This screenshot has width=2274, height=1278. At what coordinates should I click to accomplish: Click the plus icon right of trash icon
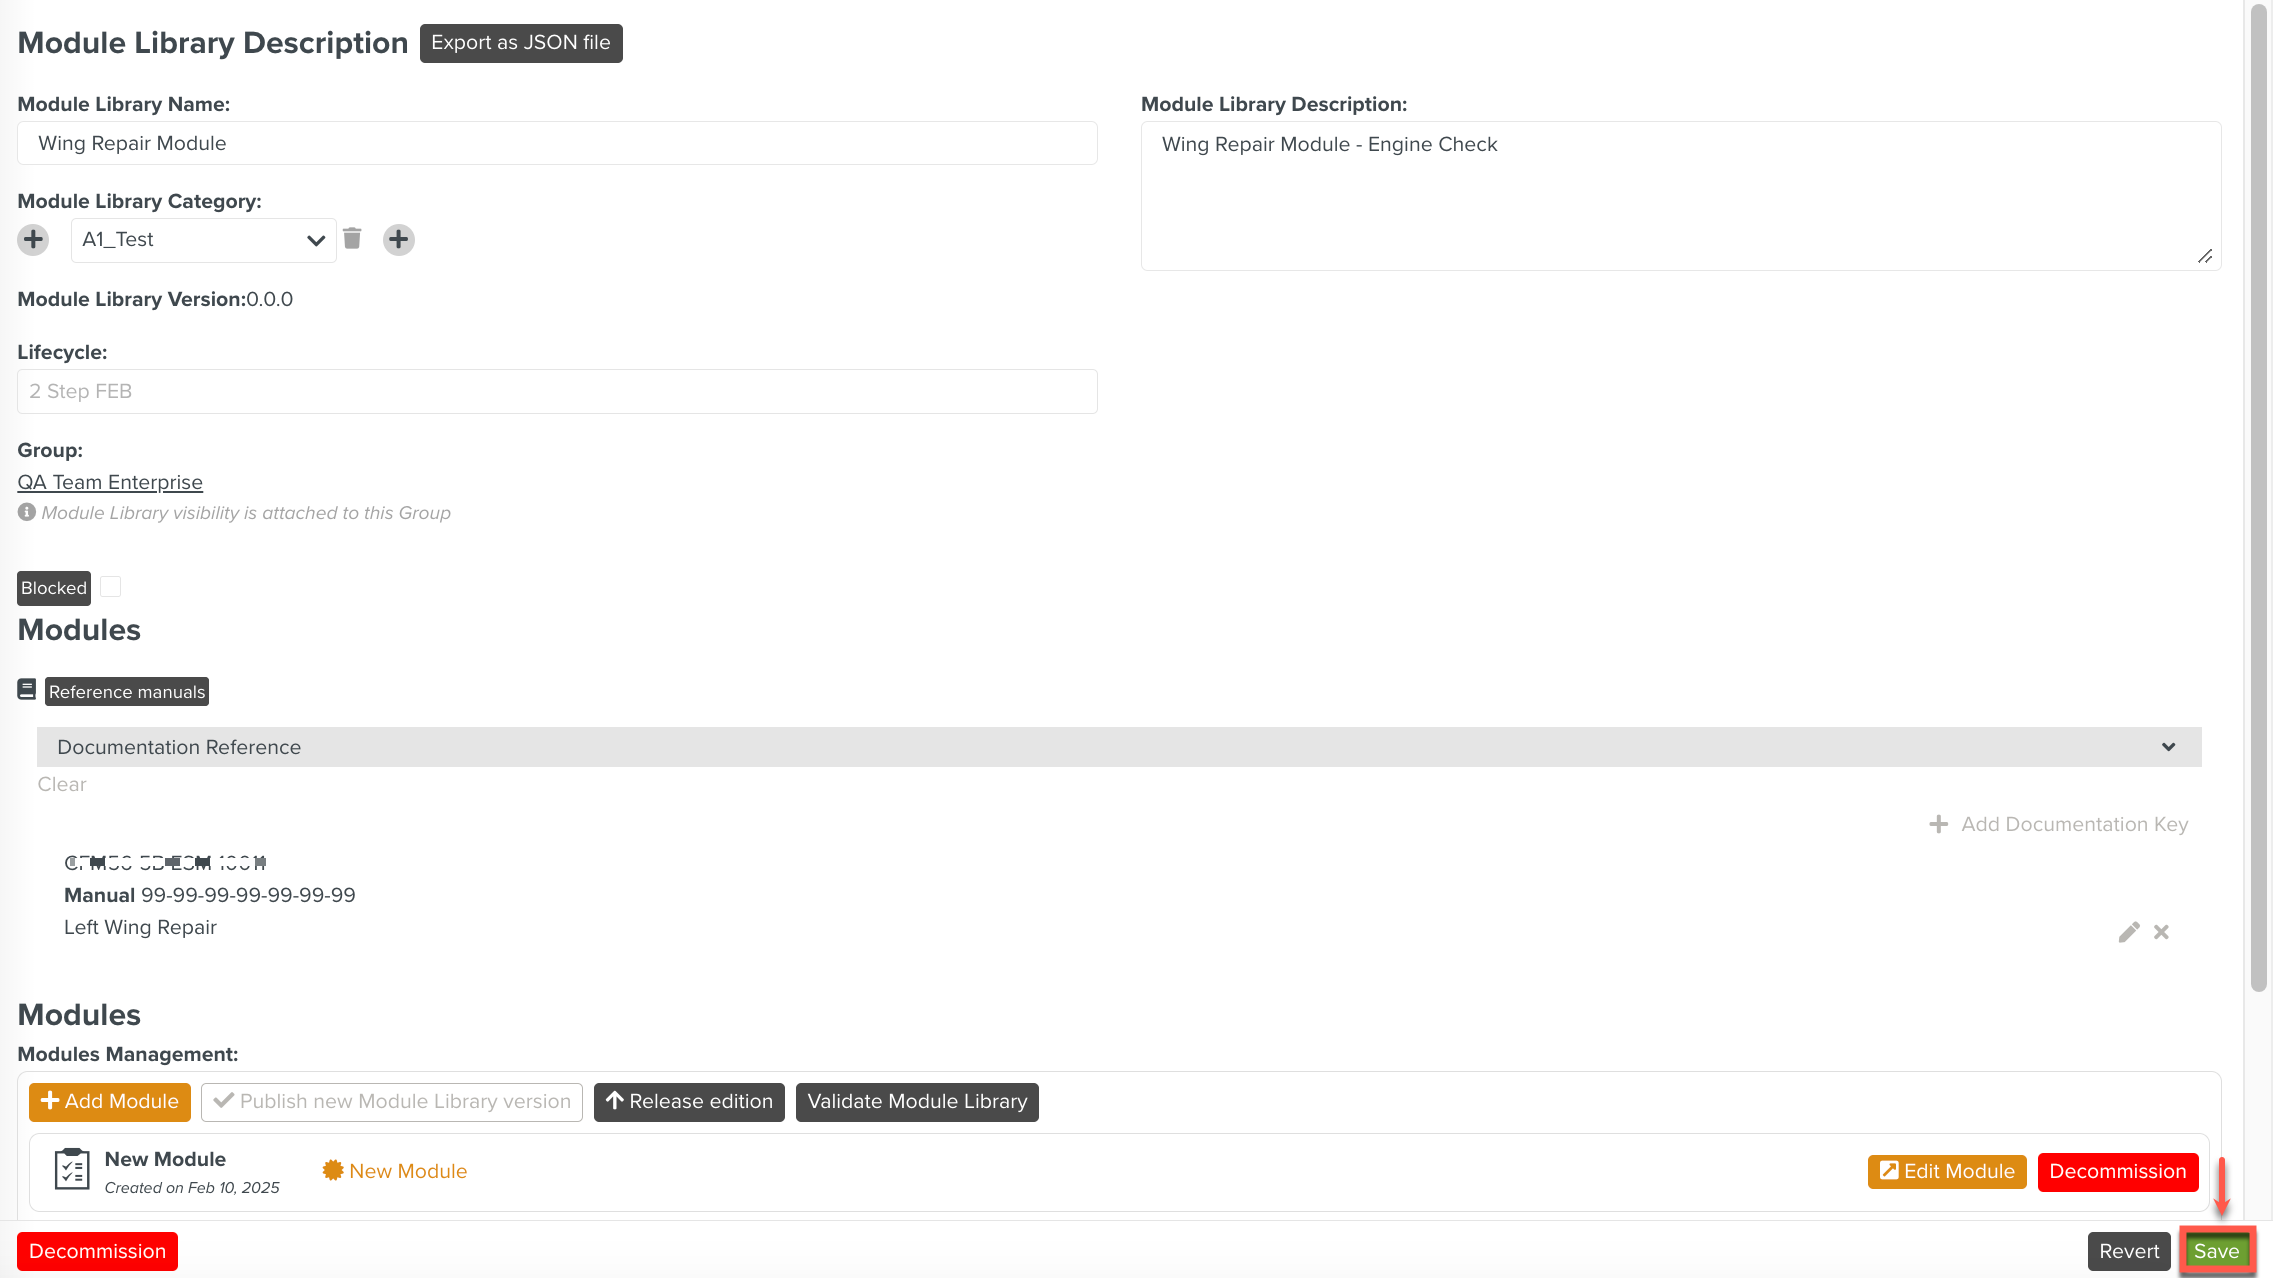tap(398, 240)
